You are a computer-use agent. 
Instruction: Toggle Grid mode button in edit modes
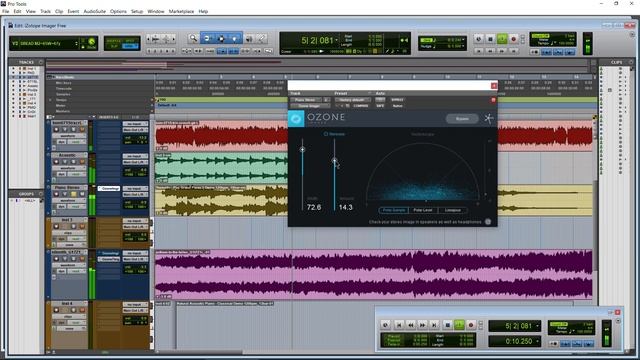131,46
